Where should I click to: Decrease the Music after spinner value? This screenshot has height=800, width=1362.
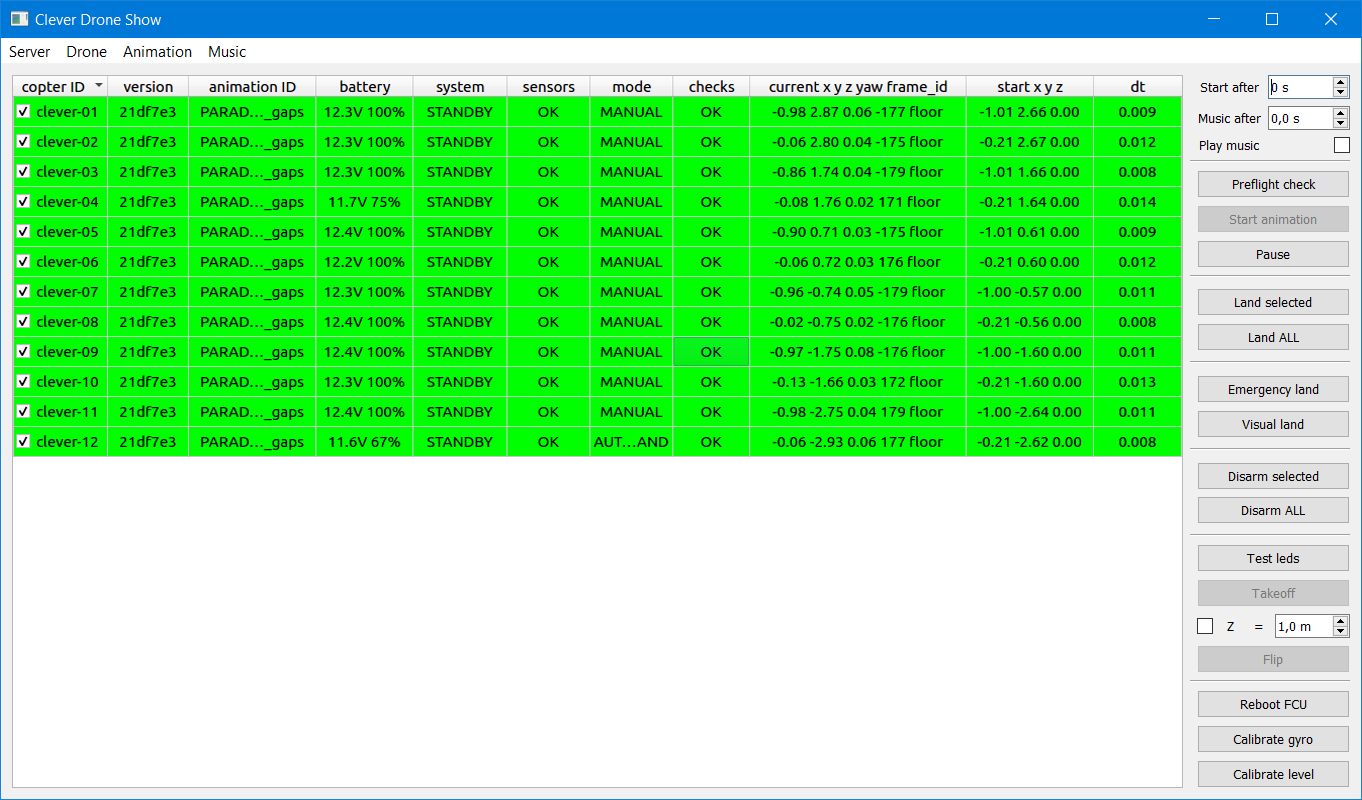click(x=1340, y=123)
